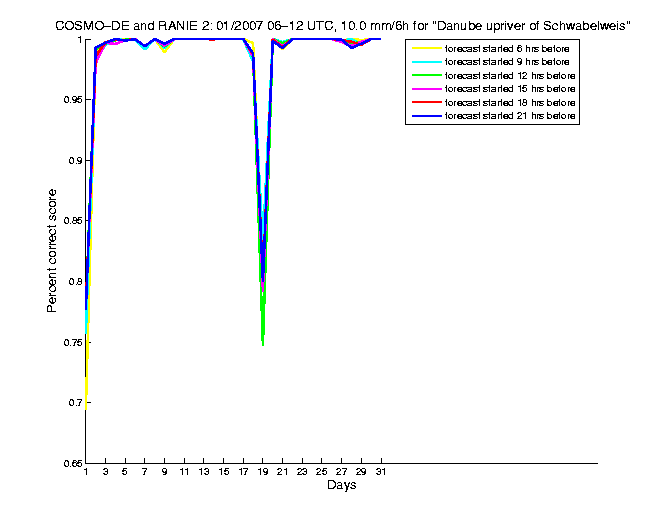
Task: Click the green line sample in the legend
Action: pos(427,75)
